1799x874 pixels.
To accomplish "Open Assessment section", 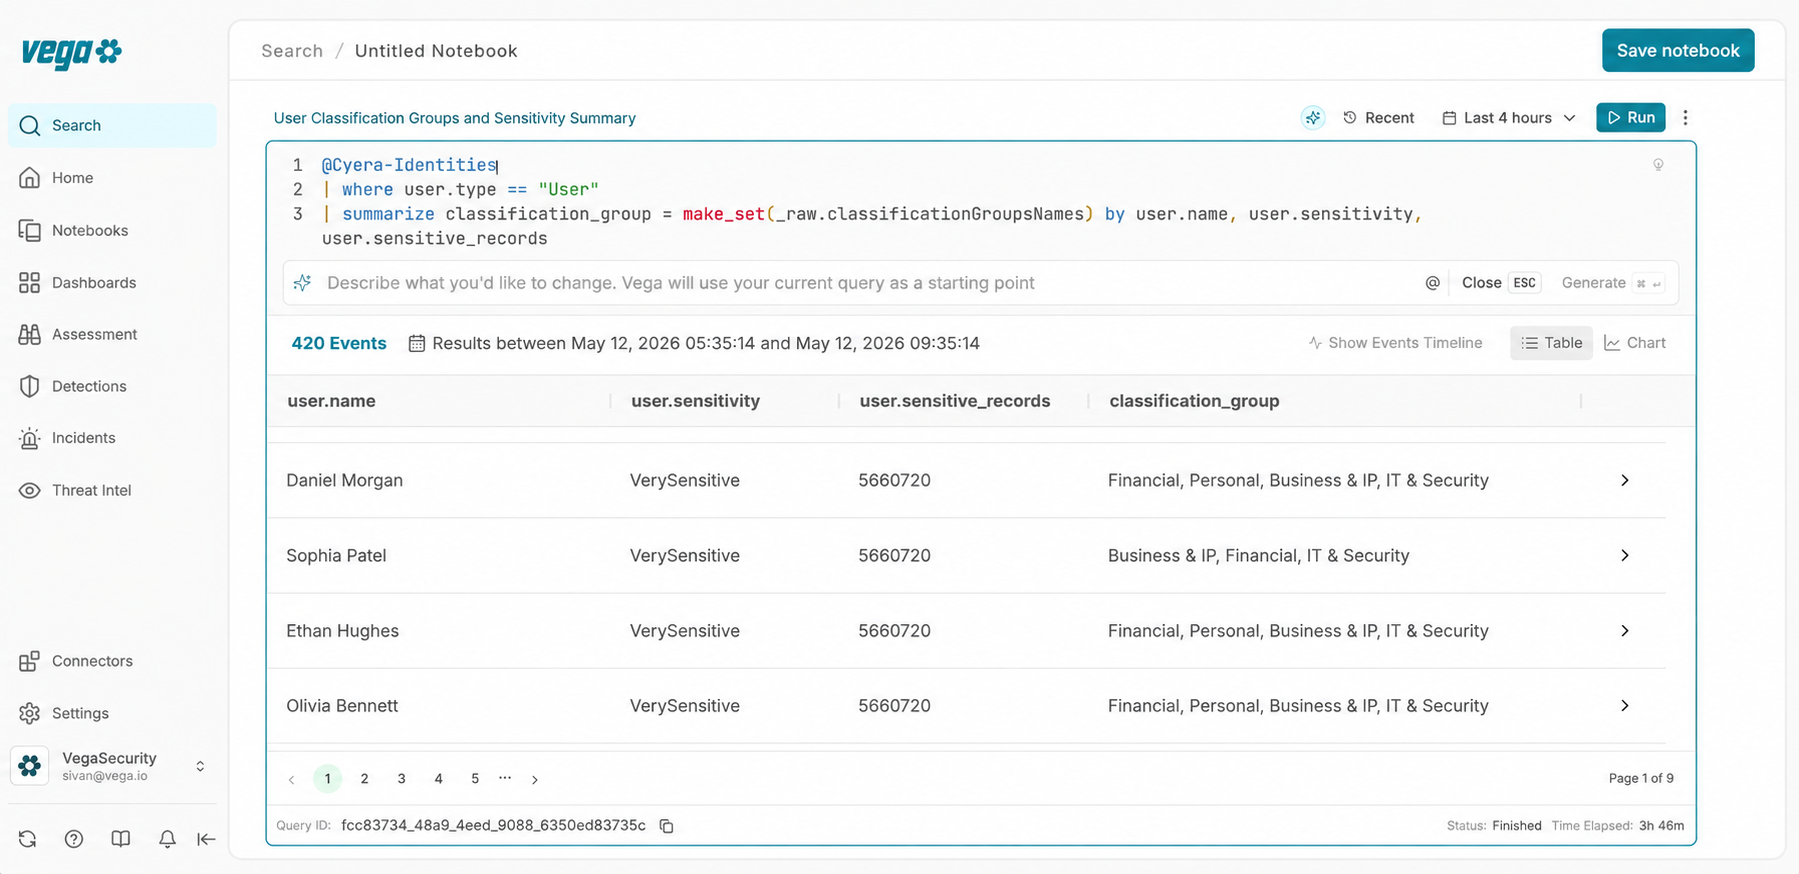I will (112, 334).
